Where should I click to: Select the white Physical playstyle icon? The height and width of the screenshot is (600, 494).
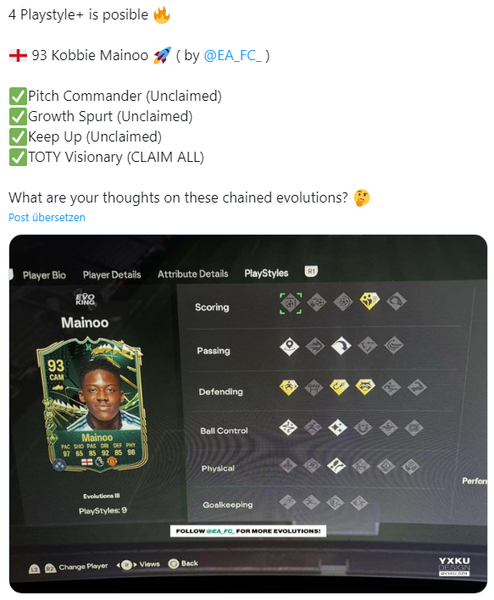[x=336, y=465]
